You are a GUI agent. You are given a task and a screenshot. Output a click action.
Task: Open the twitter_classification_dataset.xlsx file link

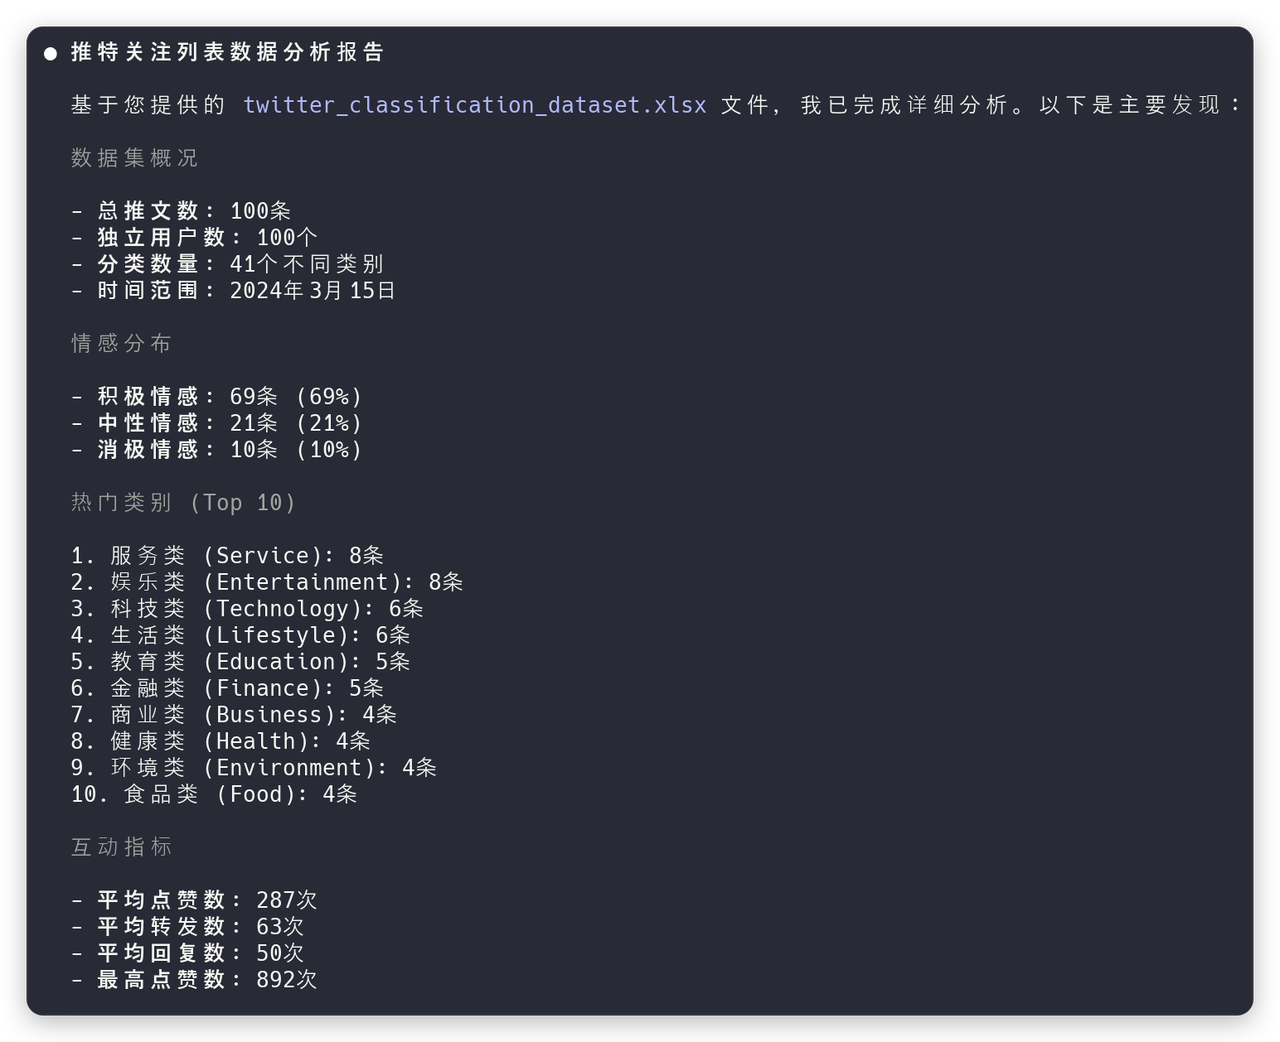pos(474,105)
